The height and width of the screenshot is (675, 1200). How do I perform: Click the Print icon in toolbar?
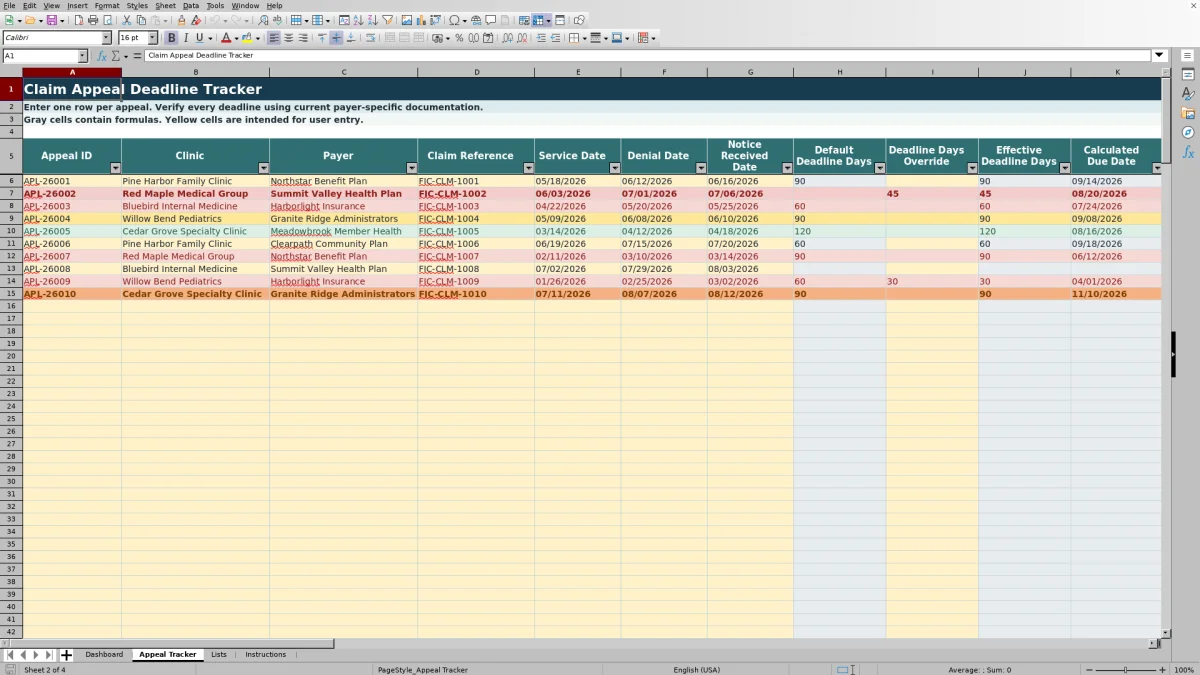(x=93, y=20)
